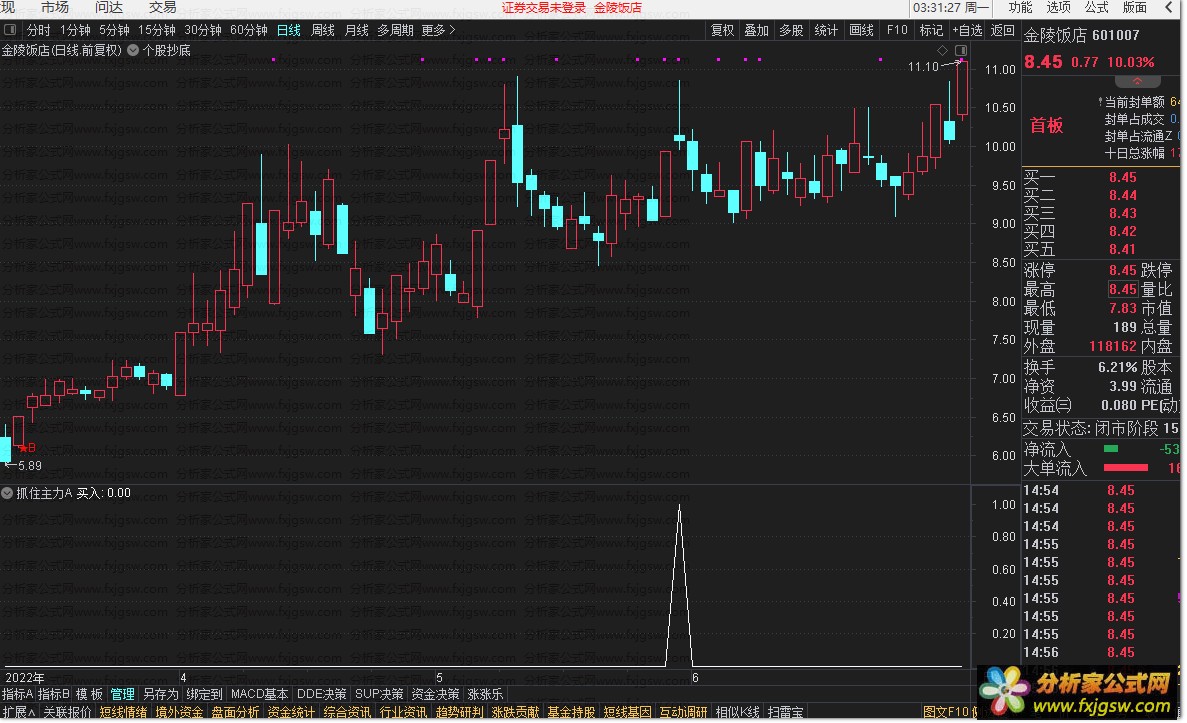Switch to 周线 weekly chart
Screen dimensions: 1187x723
point(323,30)
